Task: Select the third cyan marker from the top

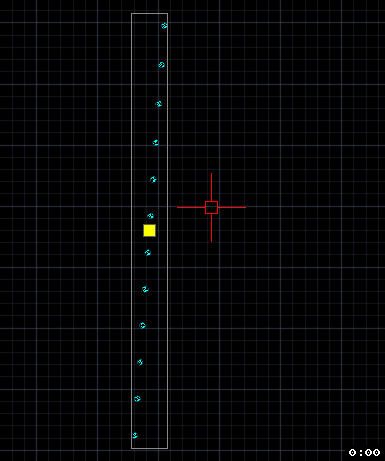Action: 159,104
